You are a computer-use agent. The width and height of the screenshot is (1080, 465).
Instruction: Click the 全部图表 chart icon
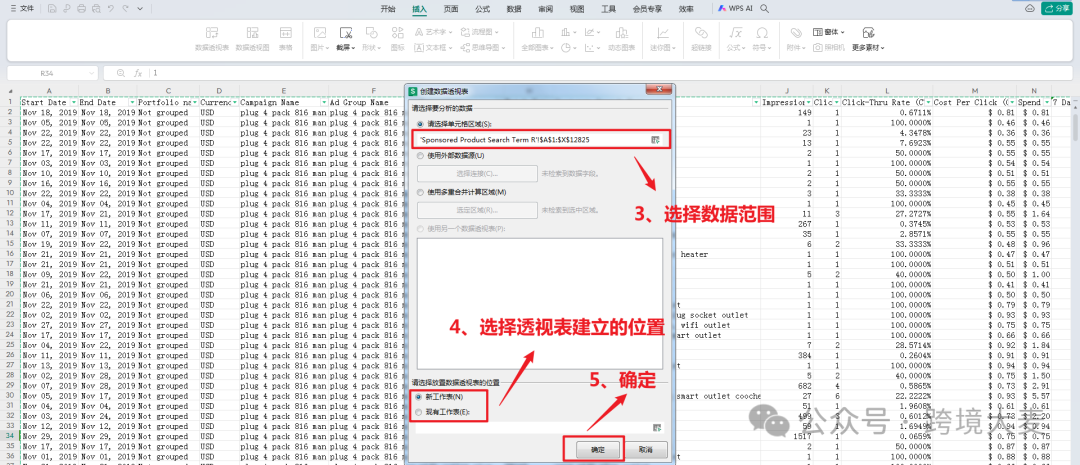point(538,32)
